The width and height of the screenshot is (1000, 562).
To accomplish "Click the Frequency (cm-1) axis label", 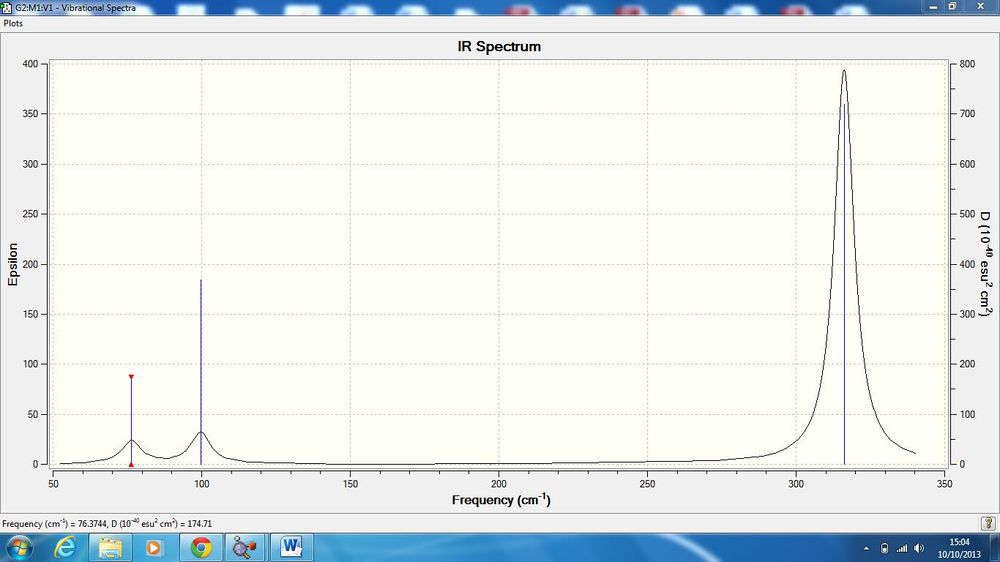I will [x=501, y=499].
